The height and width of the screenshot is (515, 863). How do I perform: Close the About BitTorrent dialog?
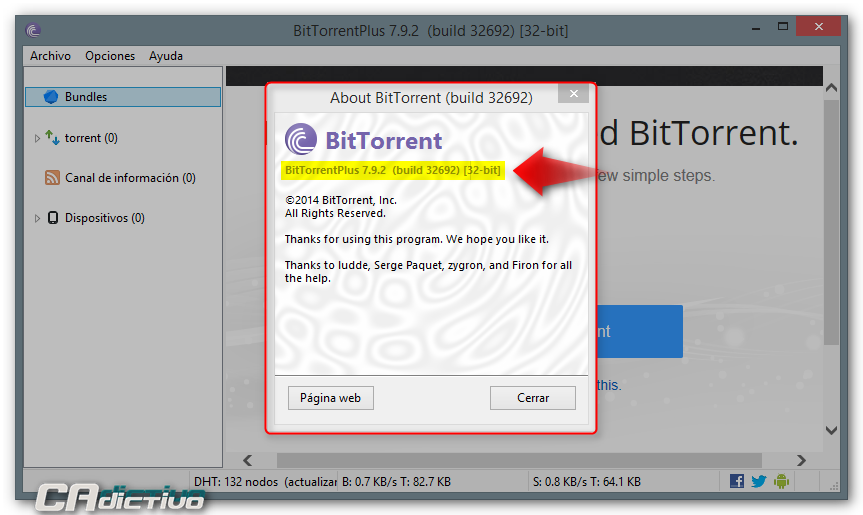pos(573,94)
